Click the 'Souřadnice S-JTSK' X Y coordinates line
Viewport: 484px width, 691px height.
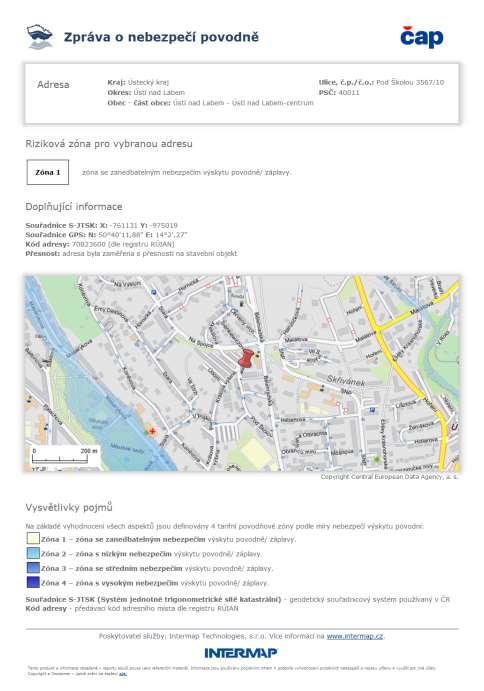pyautogui.click(x=101, y=225)
